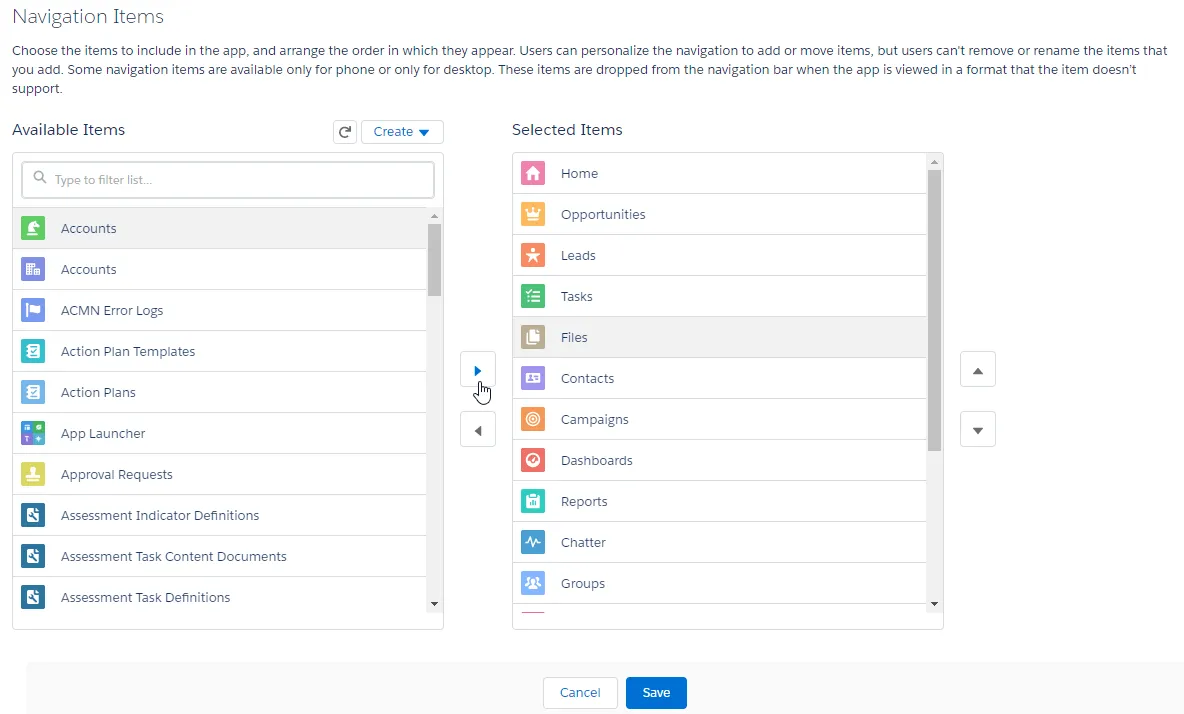Select Files in Selected Items list
1184x714 pixels.
coord(574,338)
